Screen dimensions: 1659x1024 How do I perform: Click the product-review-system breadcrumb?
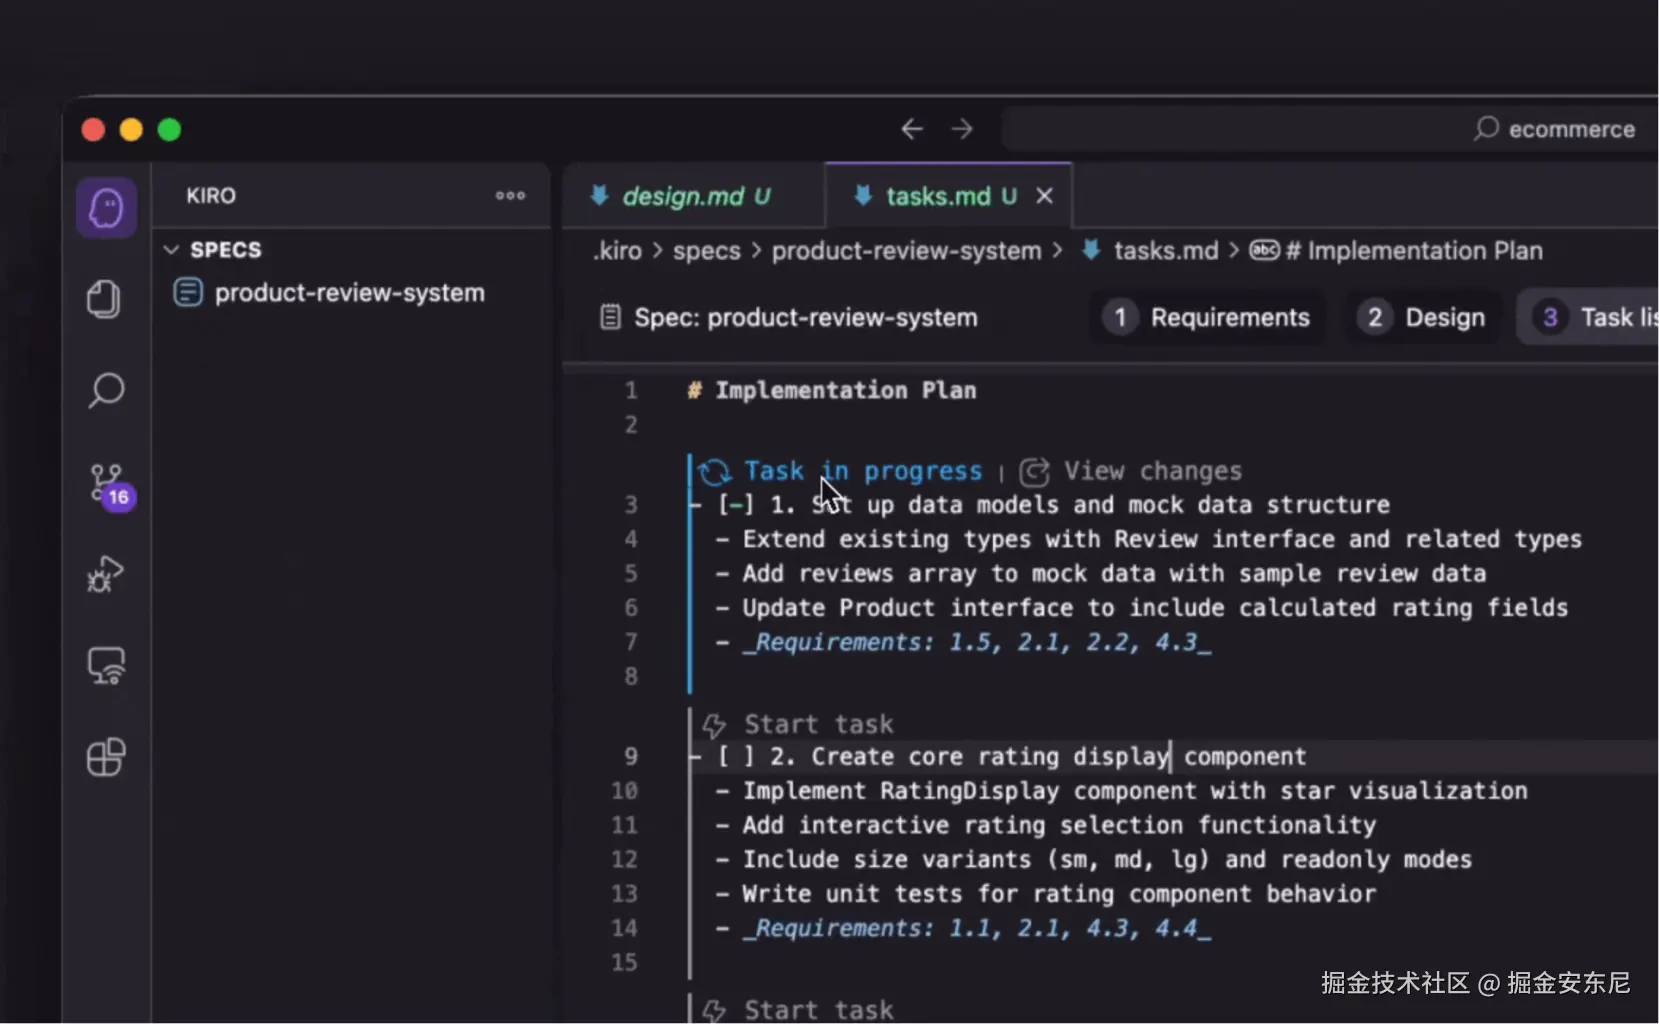(x=906, y=251)
